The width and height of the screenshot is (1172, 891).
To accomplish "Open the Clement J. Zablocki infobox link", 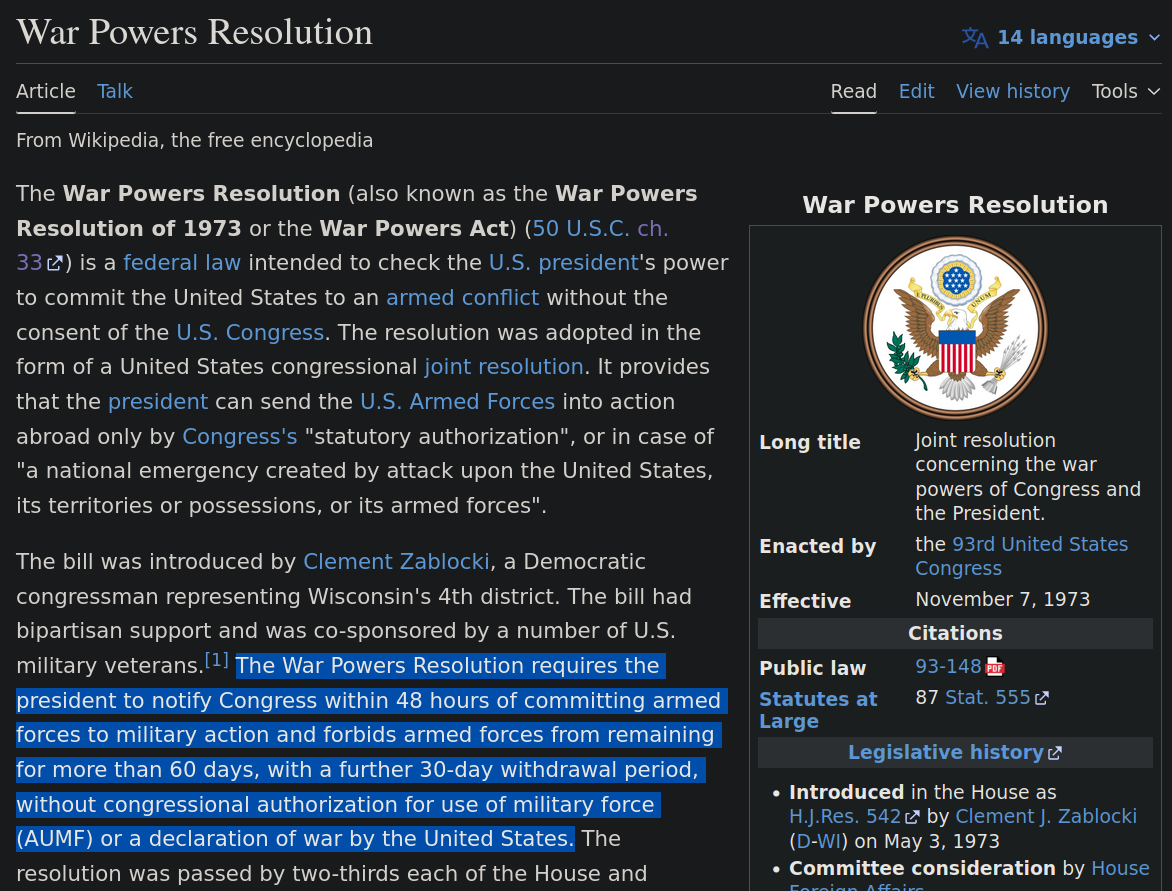I will pyautogui.click(x=1046, y=816).
